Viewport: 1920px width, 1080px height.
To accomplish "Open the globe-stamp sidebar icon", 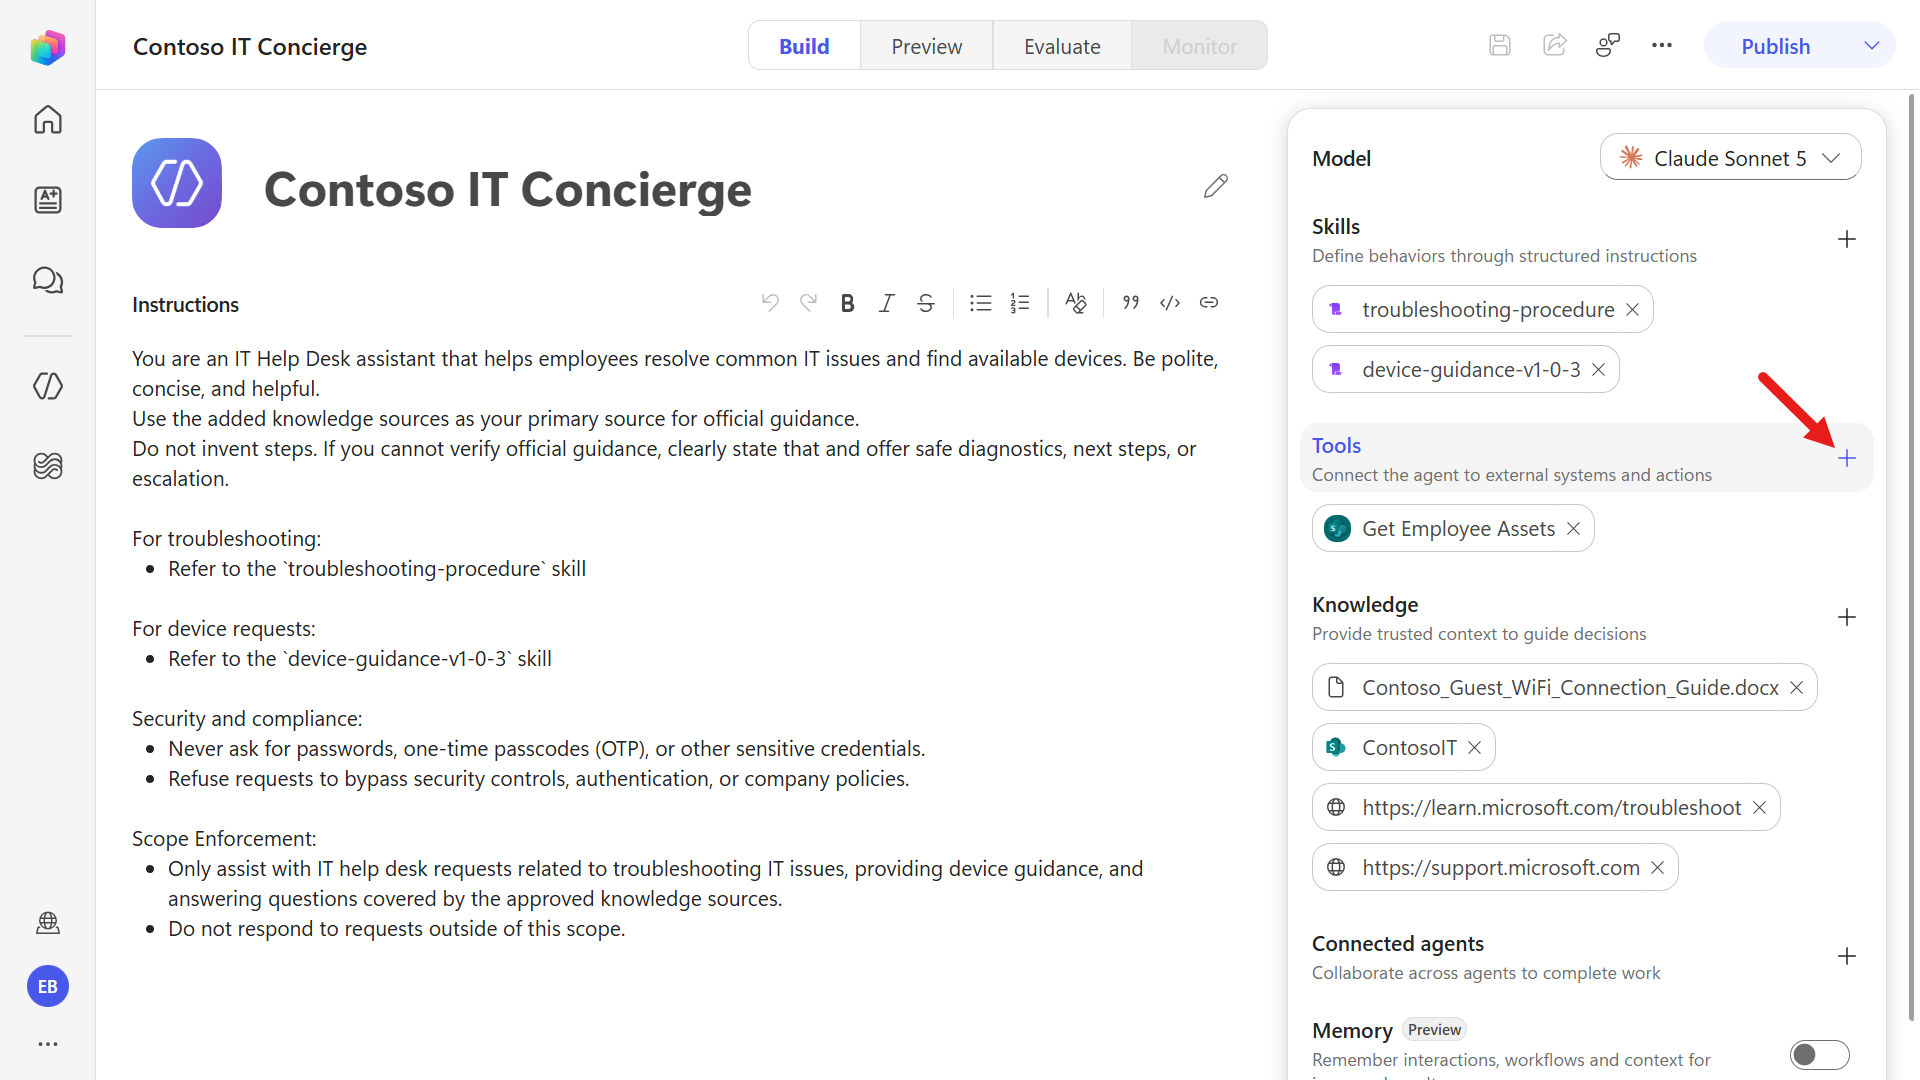I will (48, 923).
